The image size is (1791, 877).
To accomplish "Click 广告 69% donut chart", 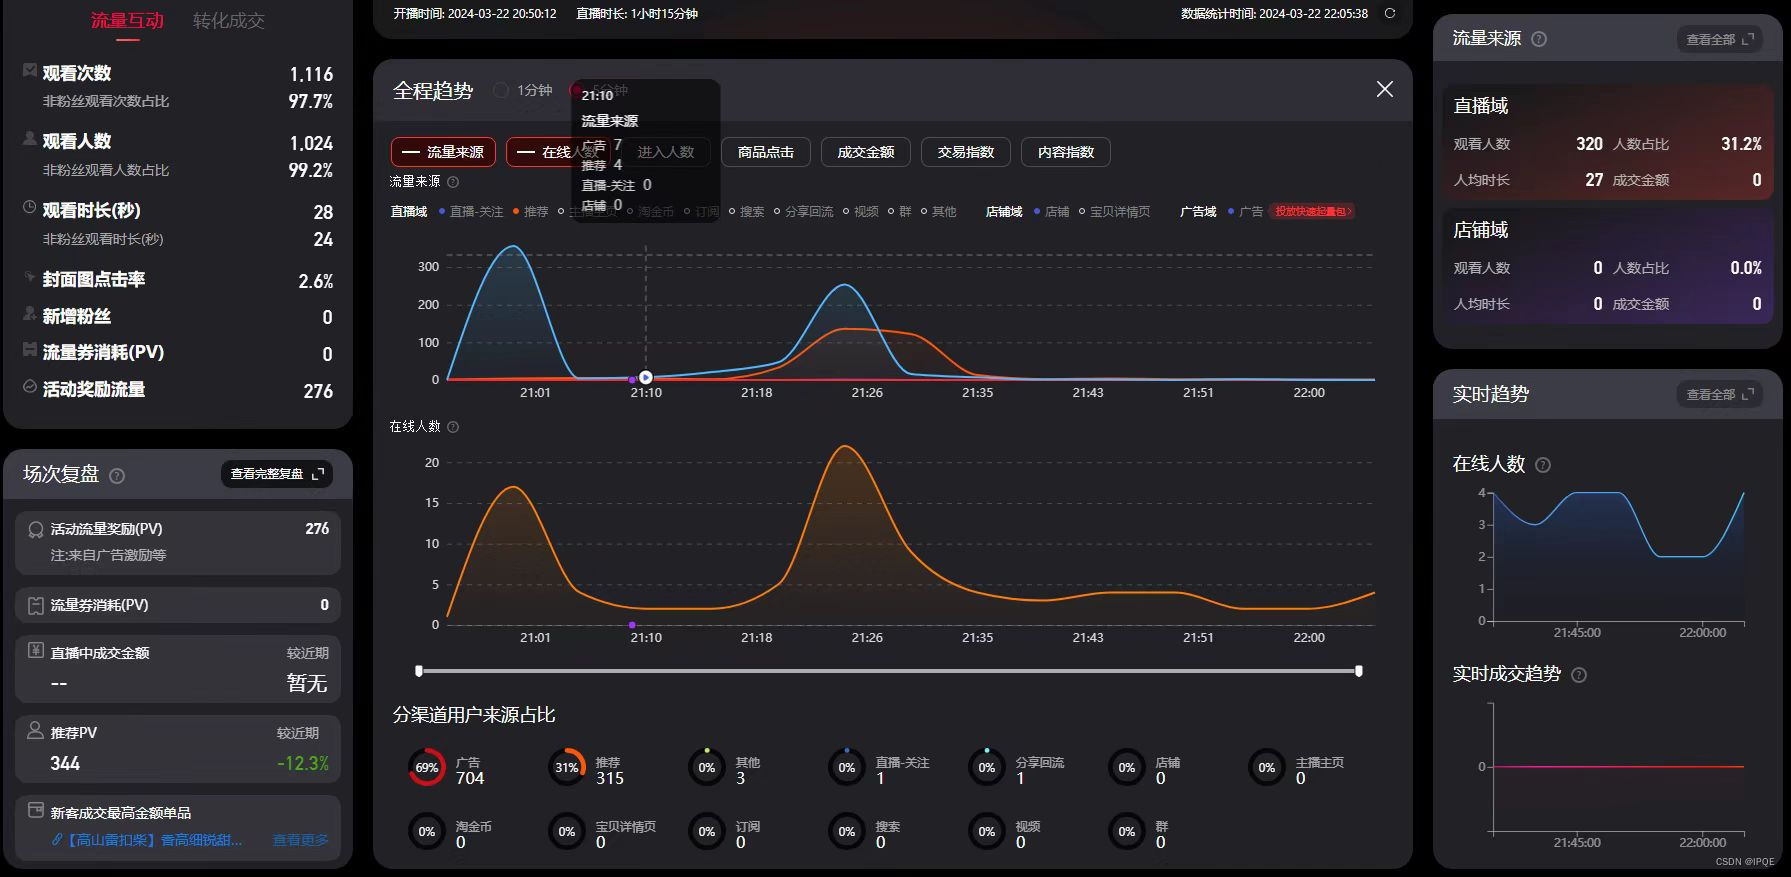I will point(427,768).
